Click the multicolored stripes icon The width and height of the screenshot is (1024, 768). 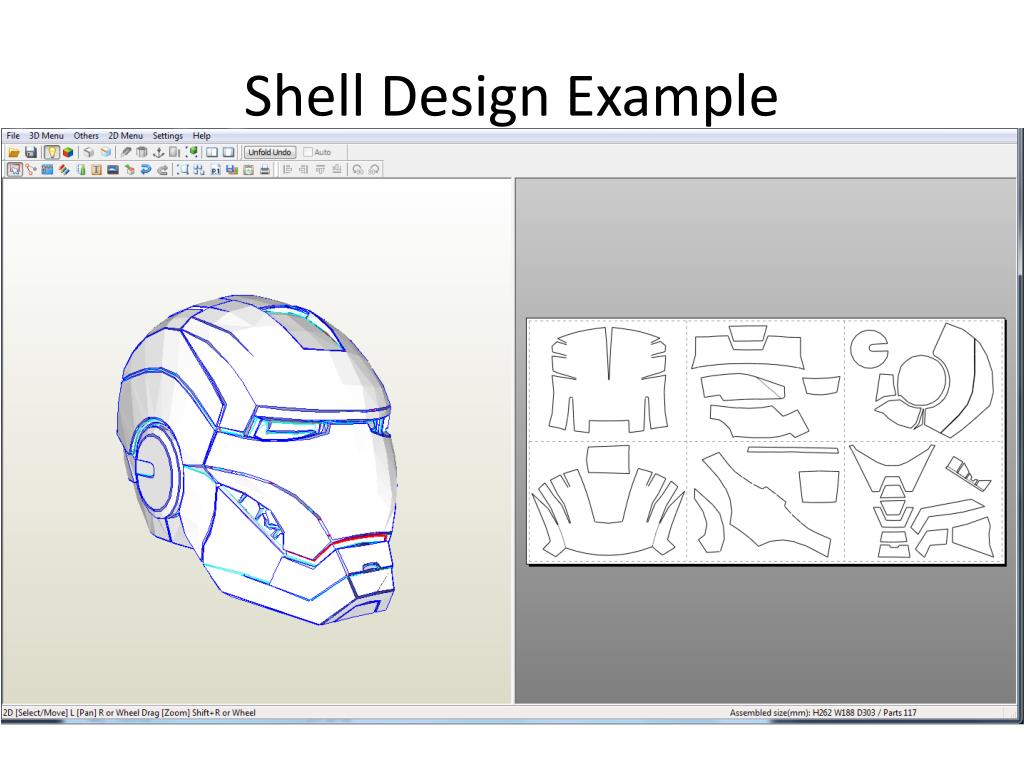click(x=64, y=170)
